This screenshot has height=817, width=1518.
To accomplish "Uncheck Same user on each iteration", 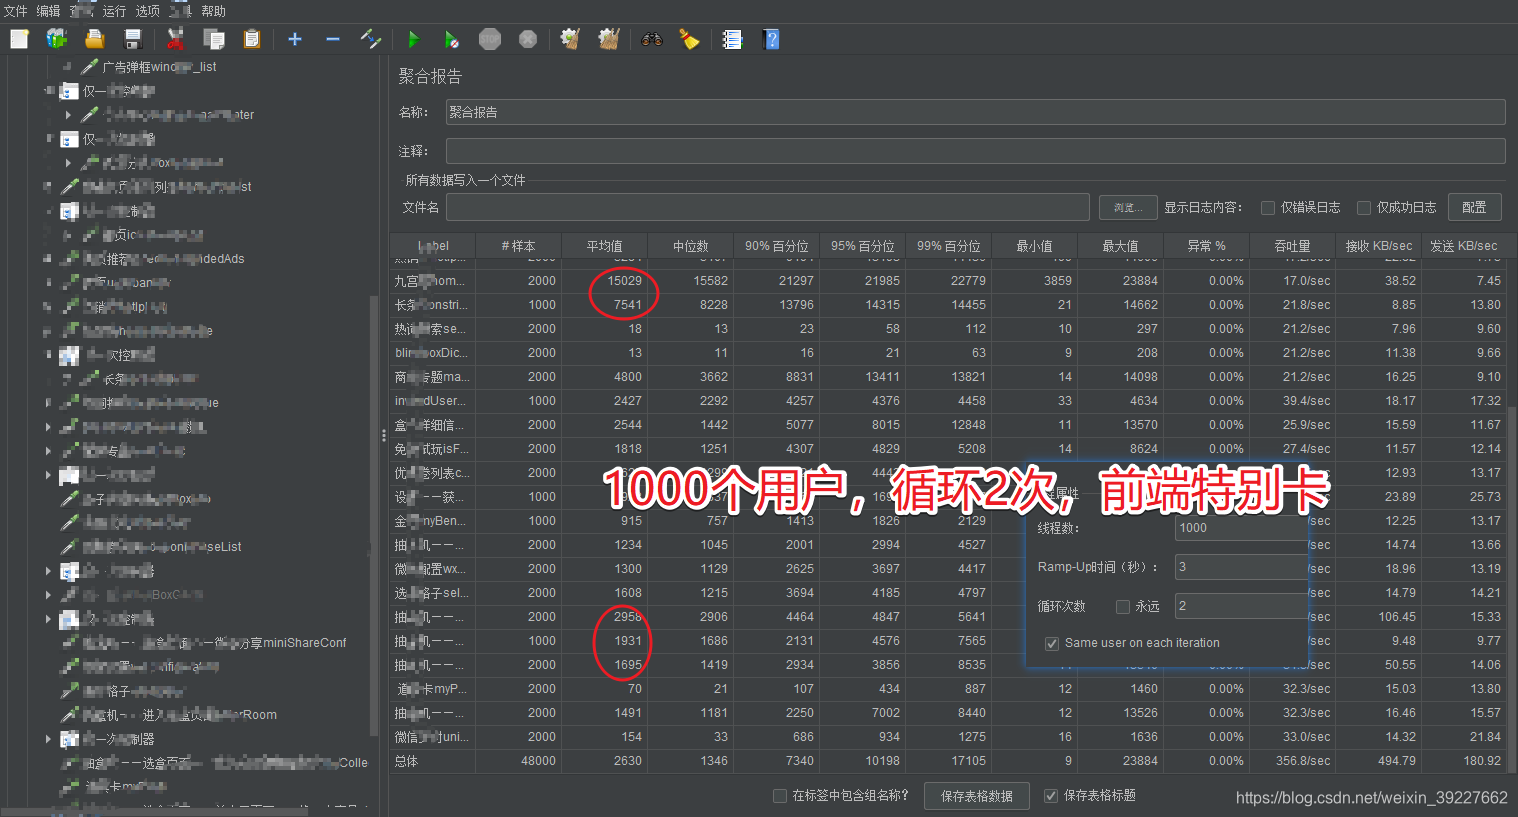I will tap(1052, 643).
